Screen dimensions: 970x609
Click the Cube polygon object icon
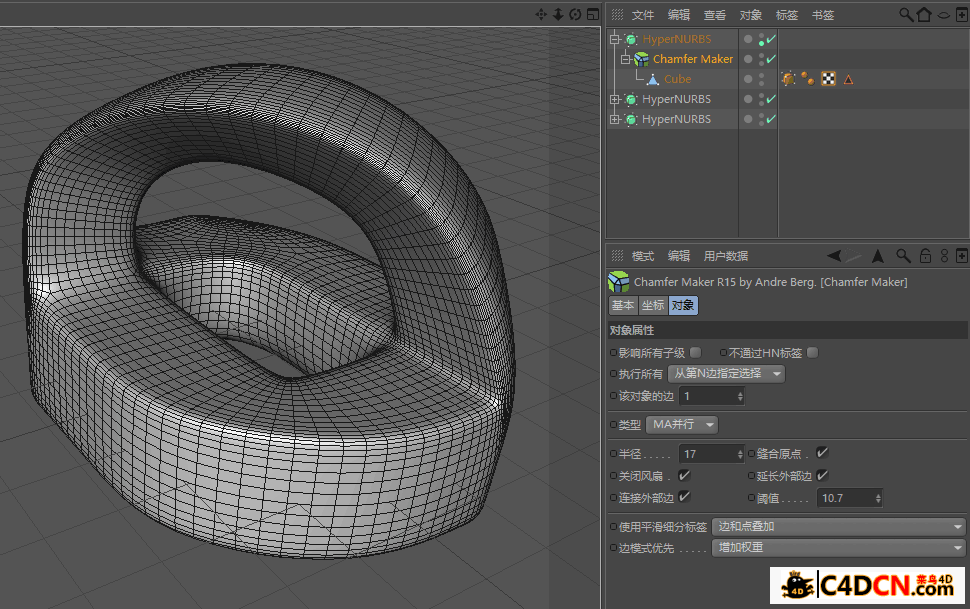[x=653, y=79]
